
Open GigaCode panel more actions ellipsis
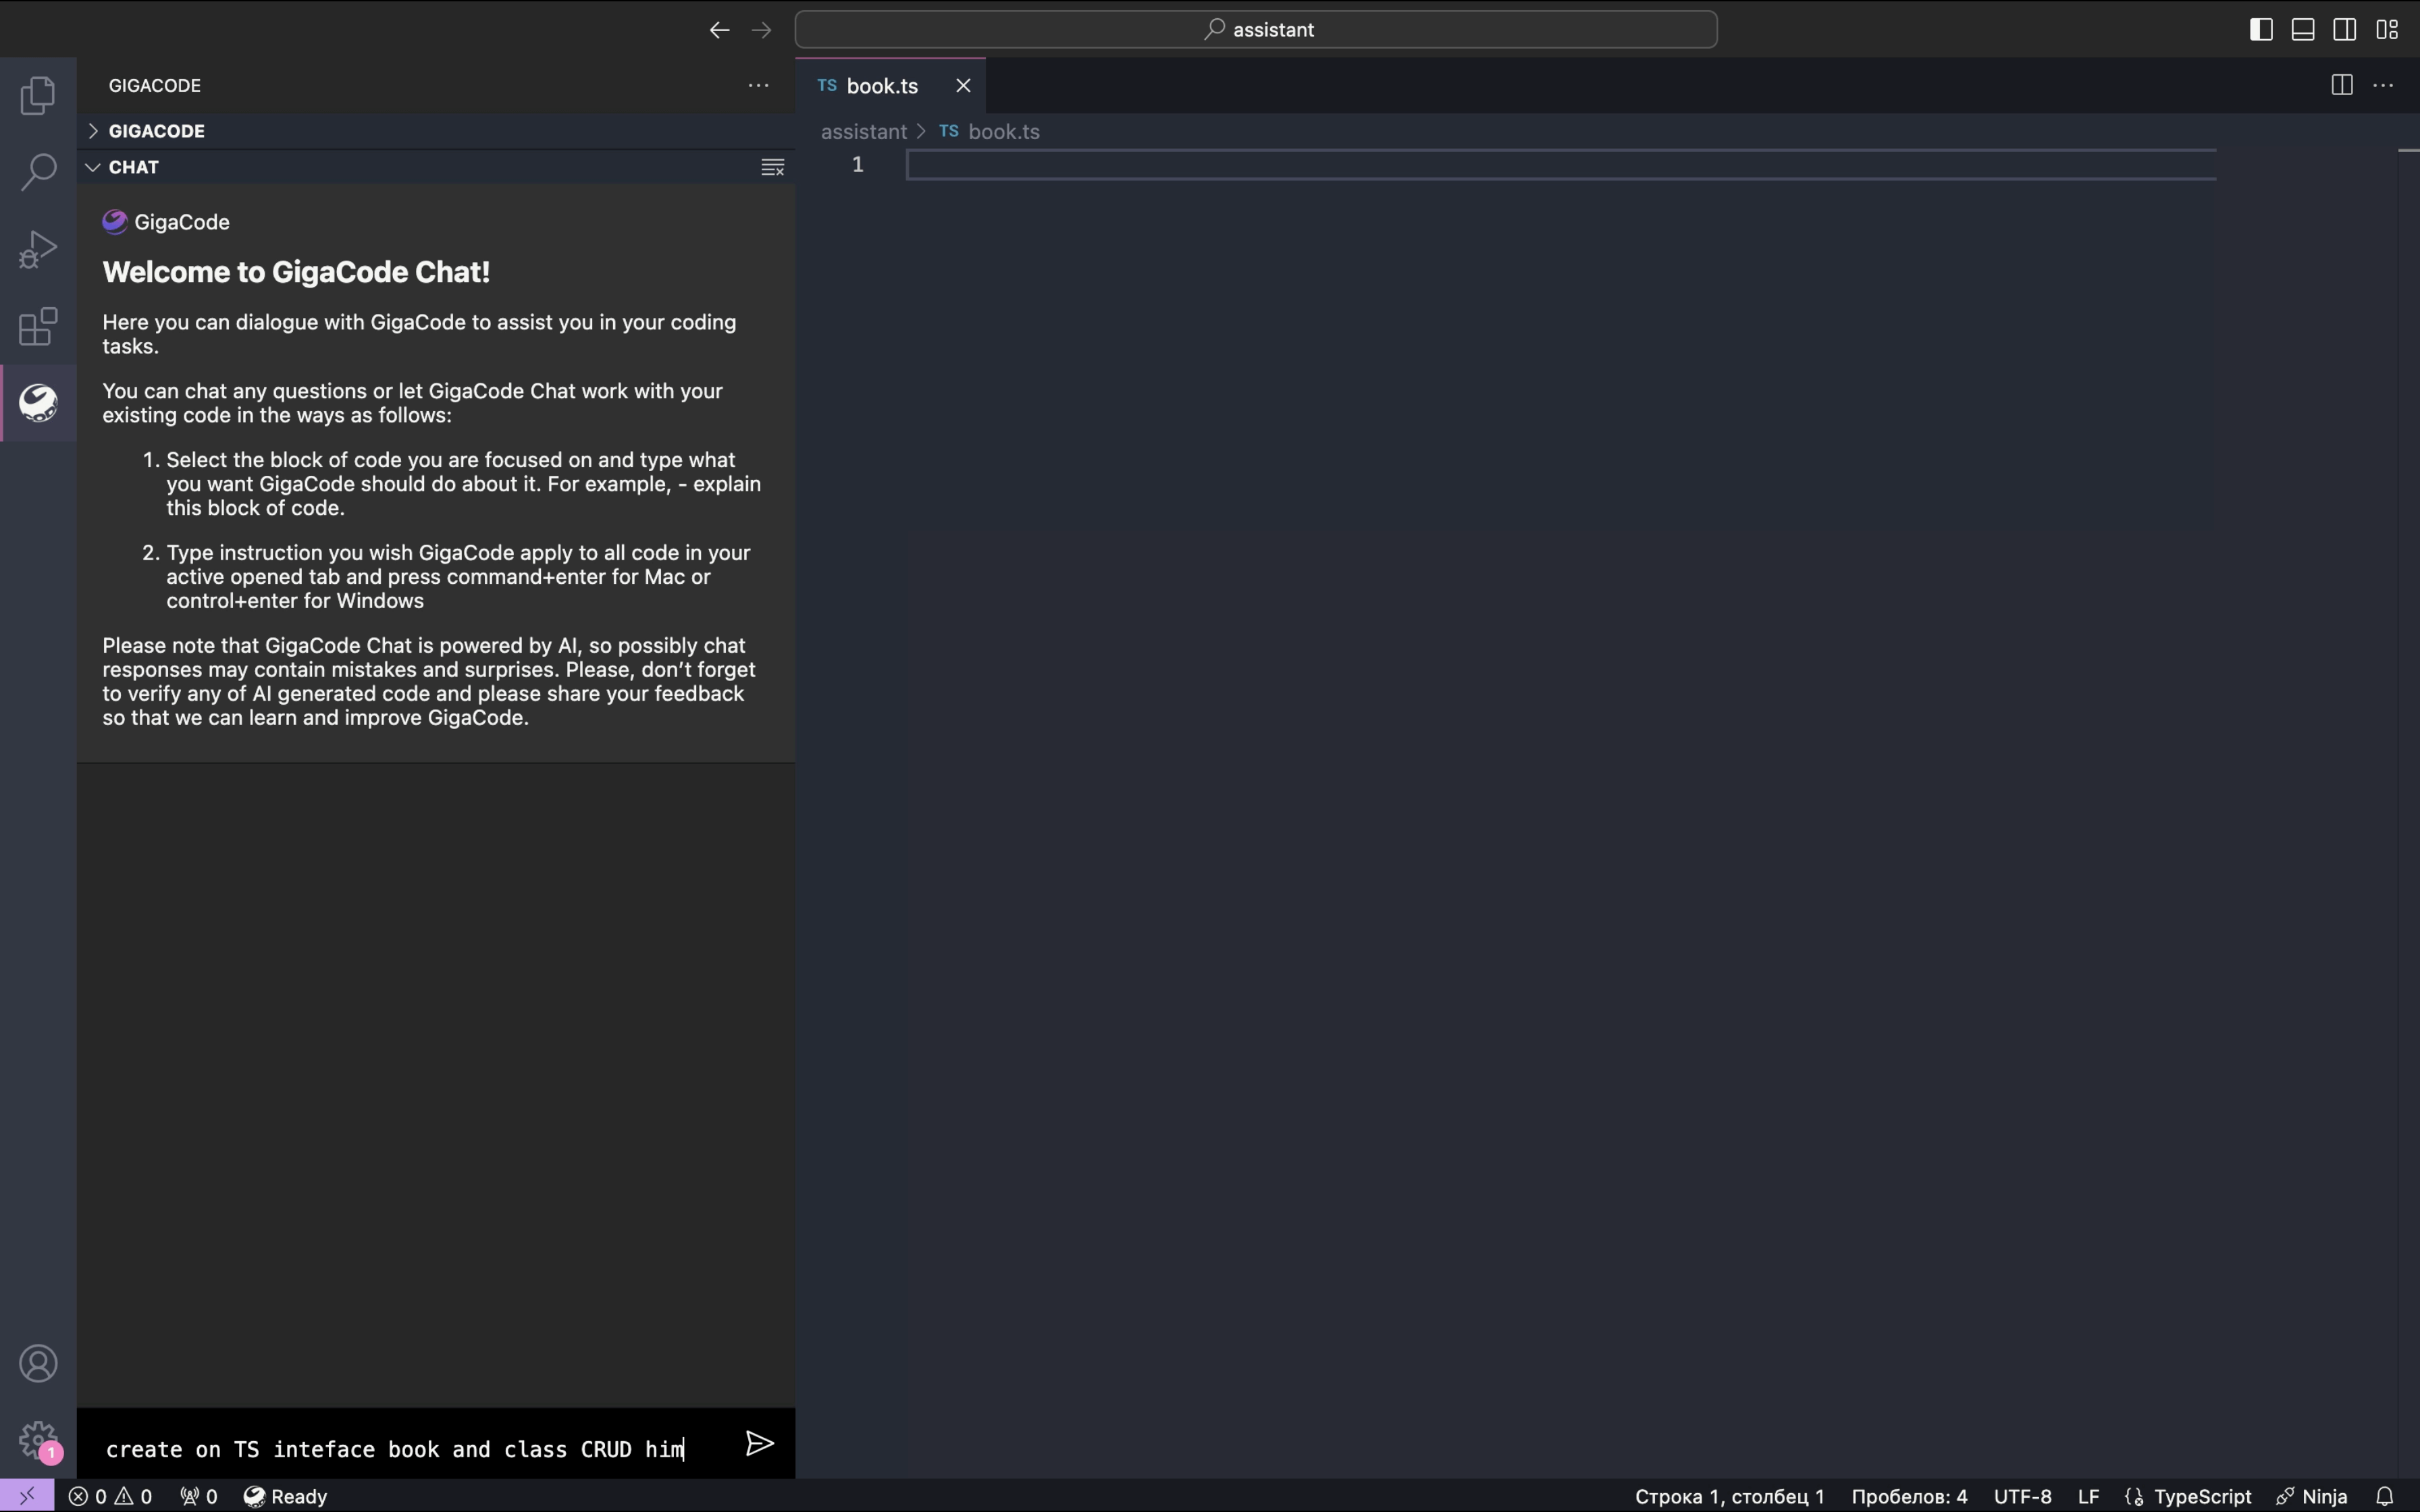point(759,85)
